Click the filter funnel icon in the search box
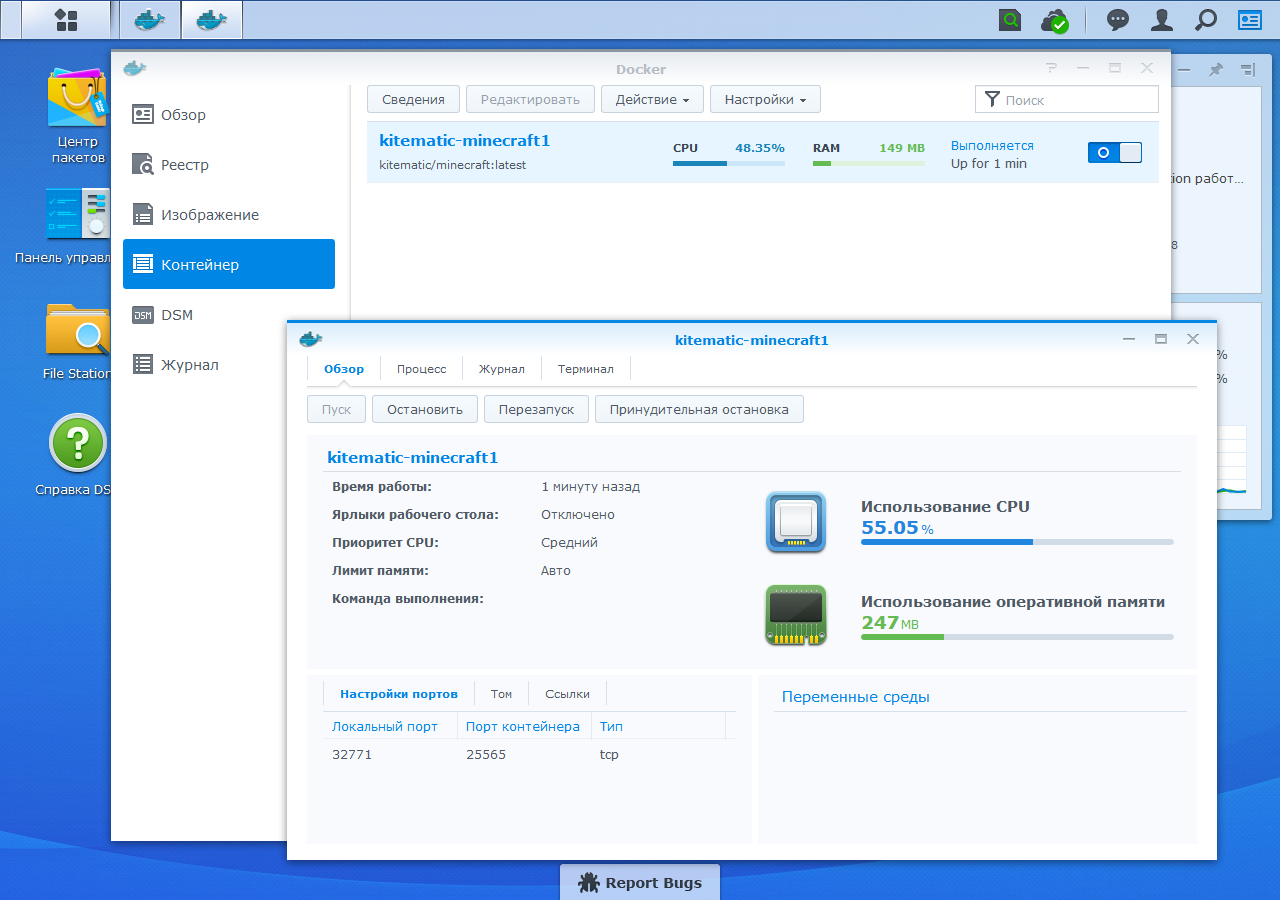 click(992, 99)
